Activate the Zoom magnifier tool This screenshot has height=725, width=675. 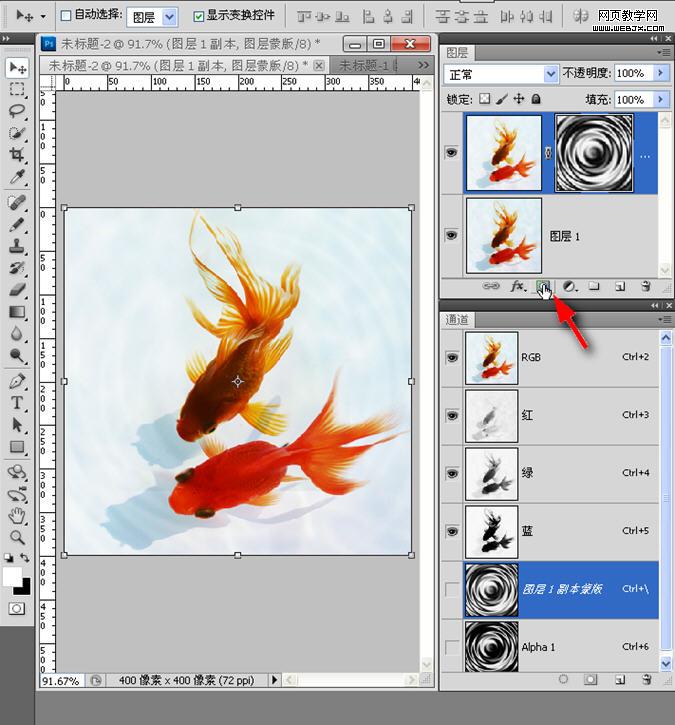pyautogui.click(x=17, y=537)
